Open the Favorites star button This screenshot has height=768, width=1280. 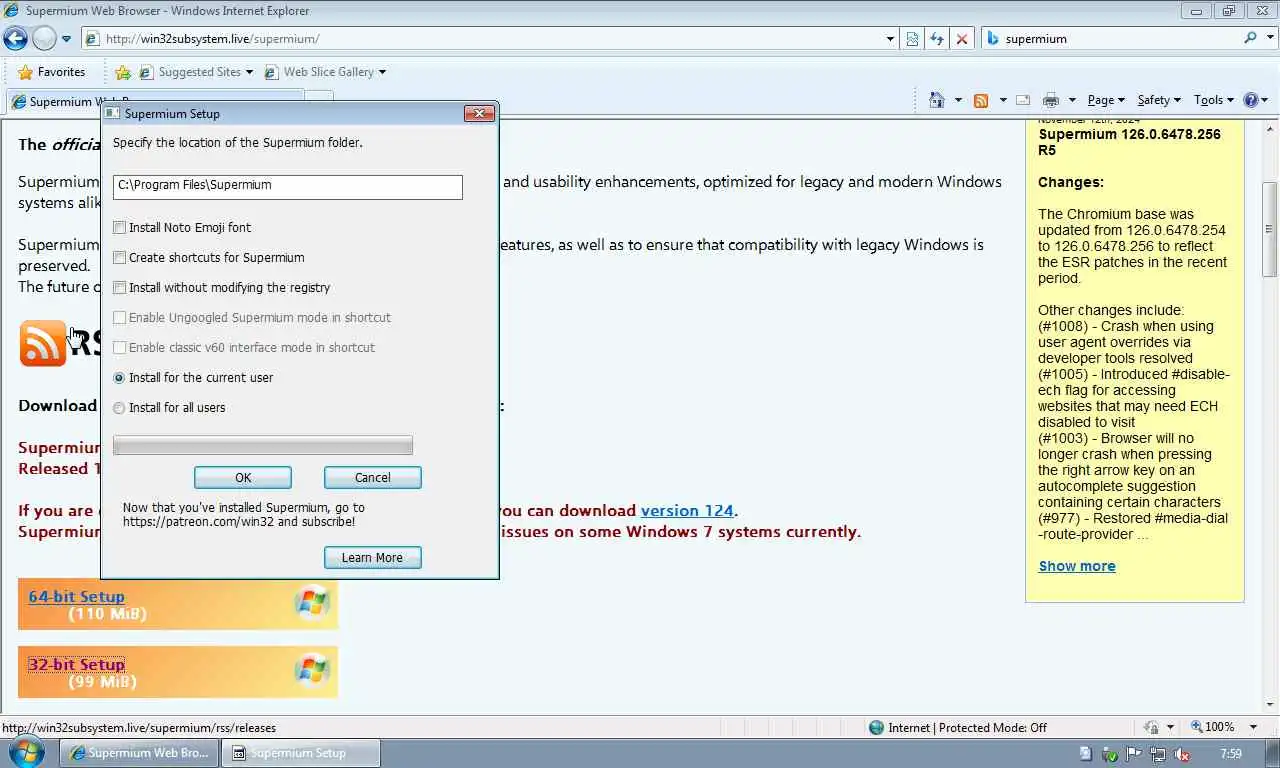[51, 72]
